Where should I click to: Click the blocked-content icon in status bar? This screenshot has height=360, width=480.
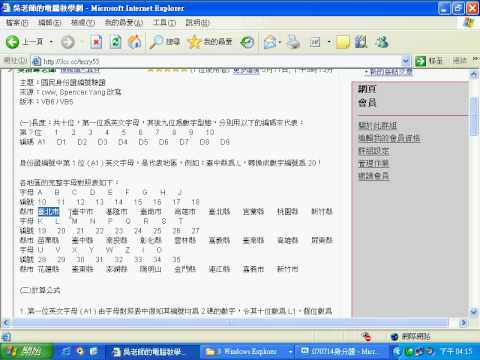pos(367,337)
